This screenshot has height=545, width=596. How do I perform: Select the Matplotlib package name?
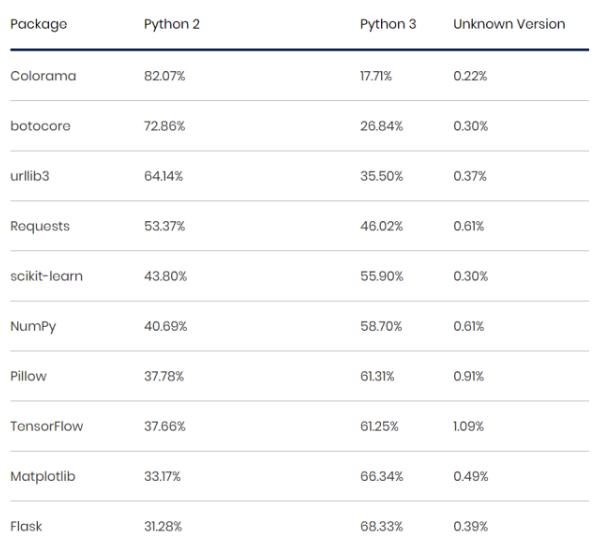[x=43, y=476]
